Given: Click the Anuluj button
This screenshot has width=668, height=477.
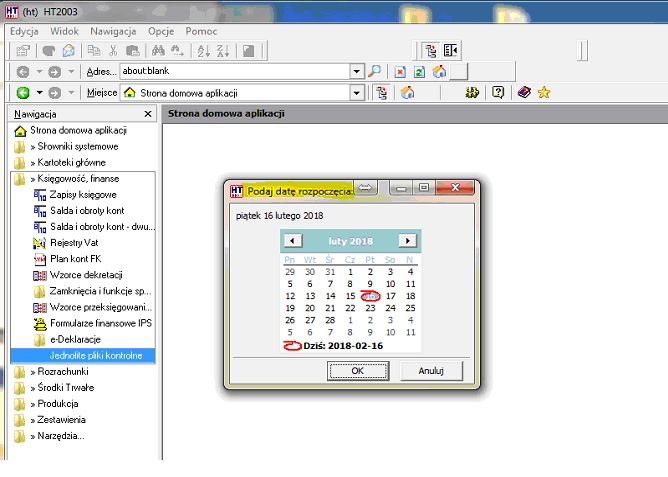Looking at the screenshot, I should click(431, 371).
